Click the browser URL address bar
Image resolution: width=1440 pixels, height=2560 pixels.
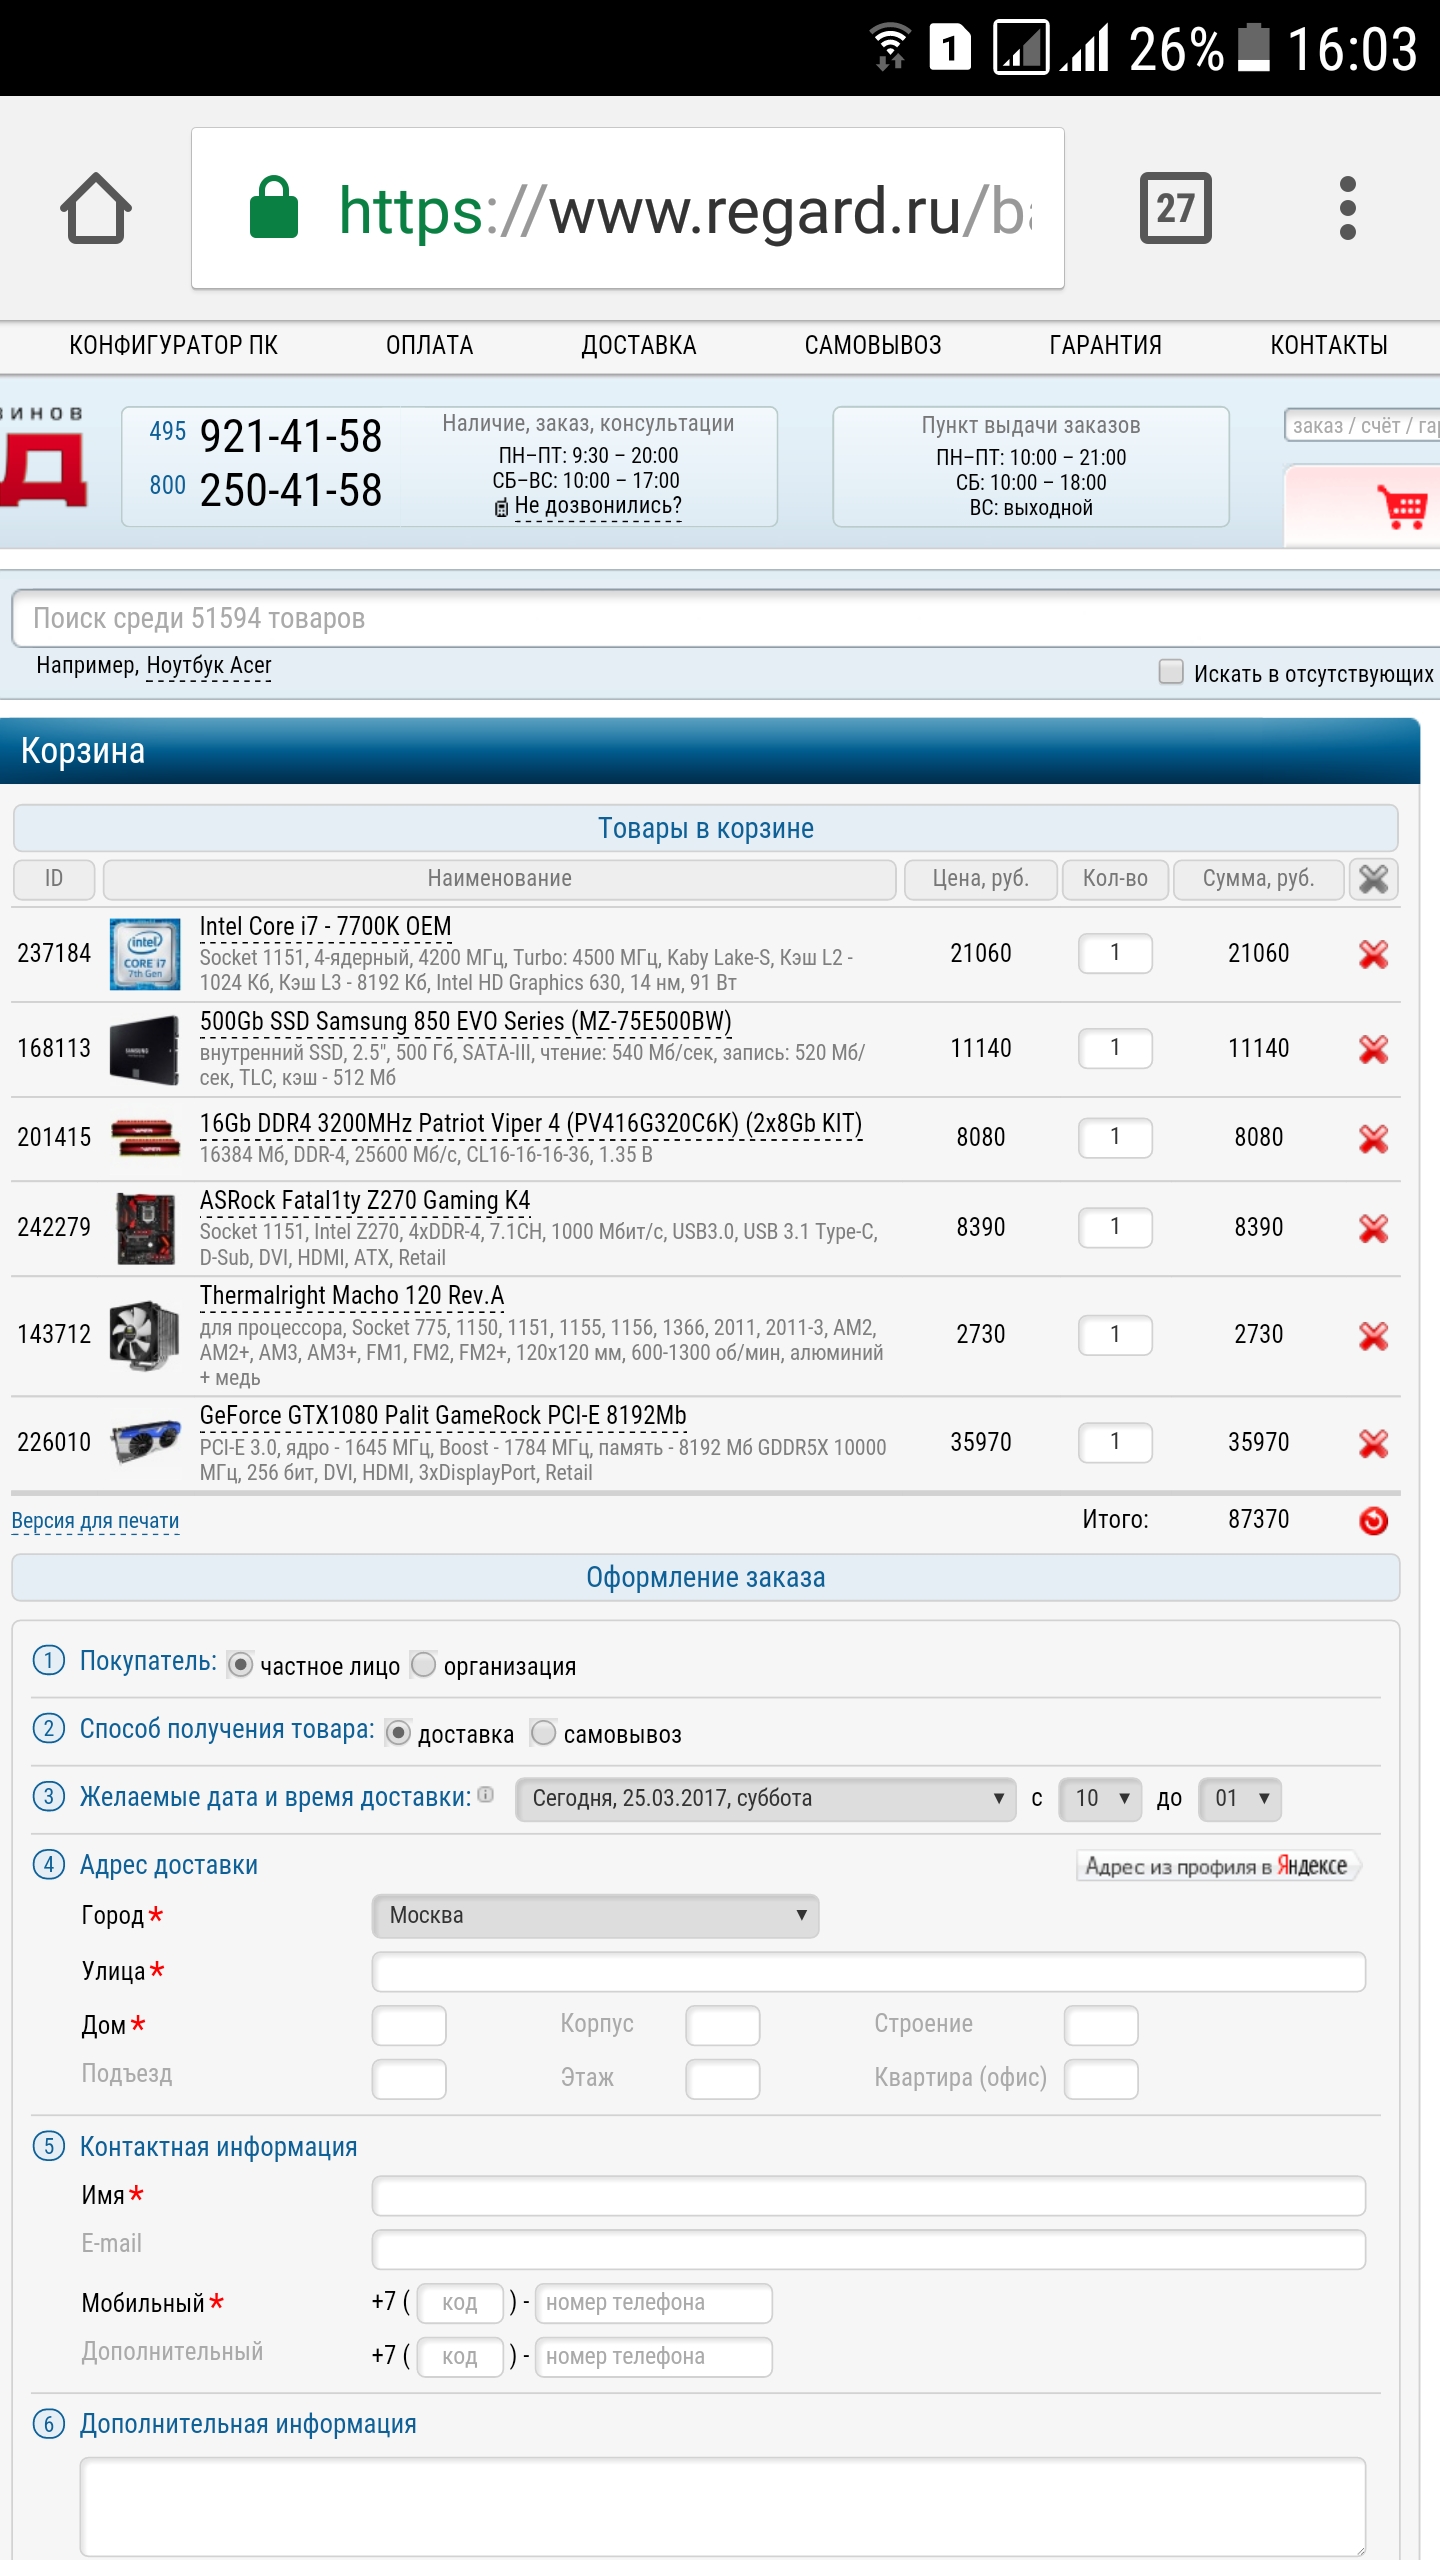(x=628, y=208)
